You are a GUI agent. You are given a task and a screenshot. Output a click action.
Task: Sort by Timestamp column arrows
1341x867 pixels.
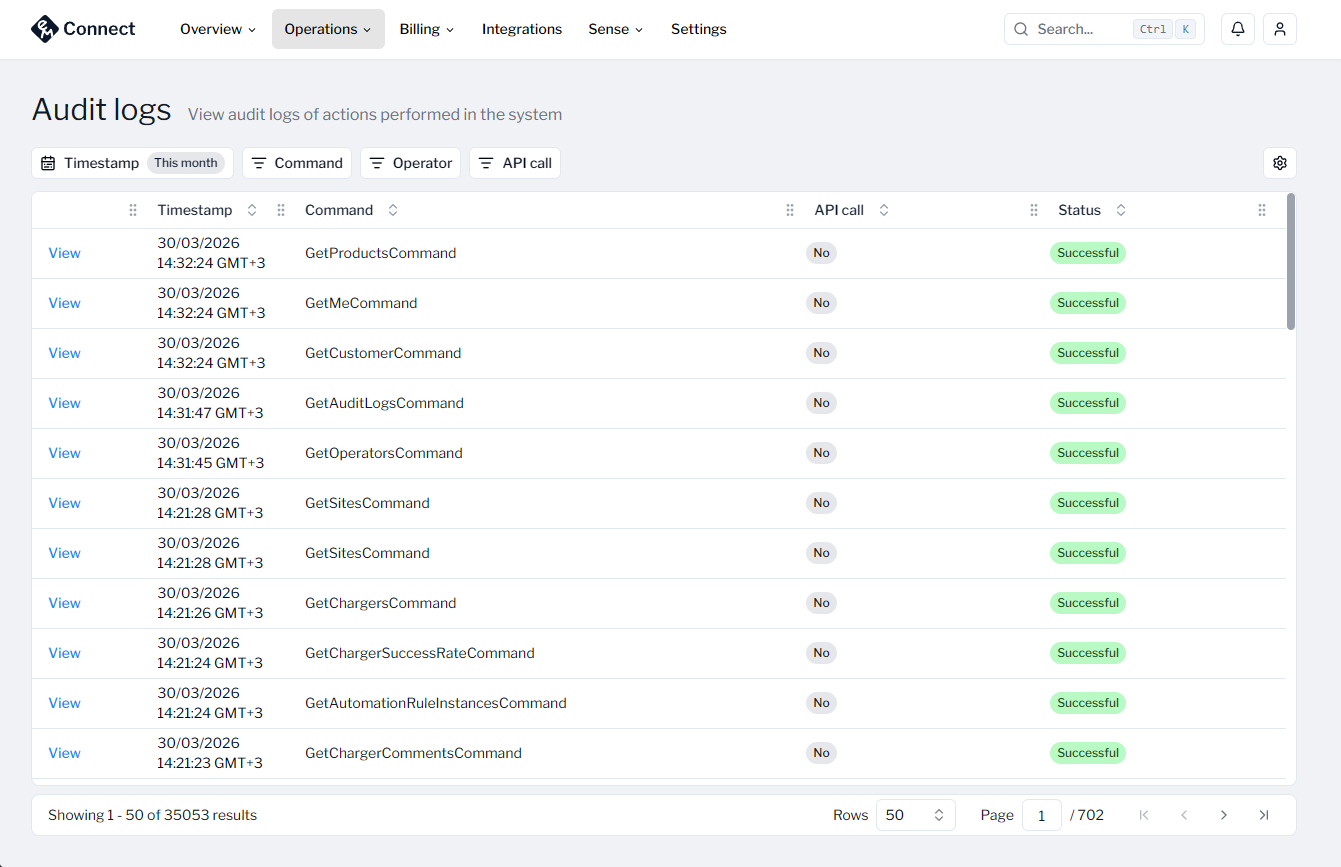tap(252, 210)
